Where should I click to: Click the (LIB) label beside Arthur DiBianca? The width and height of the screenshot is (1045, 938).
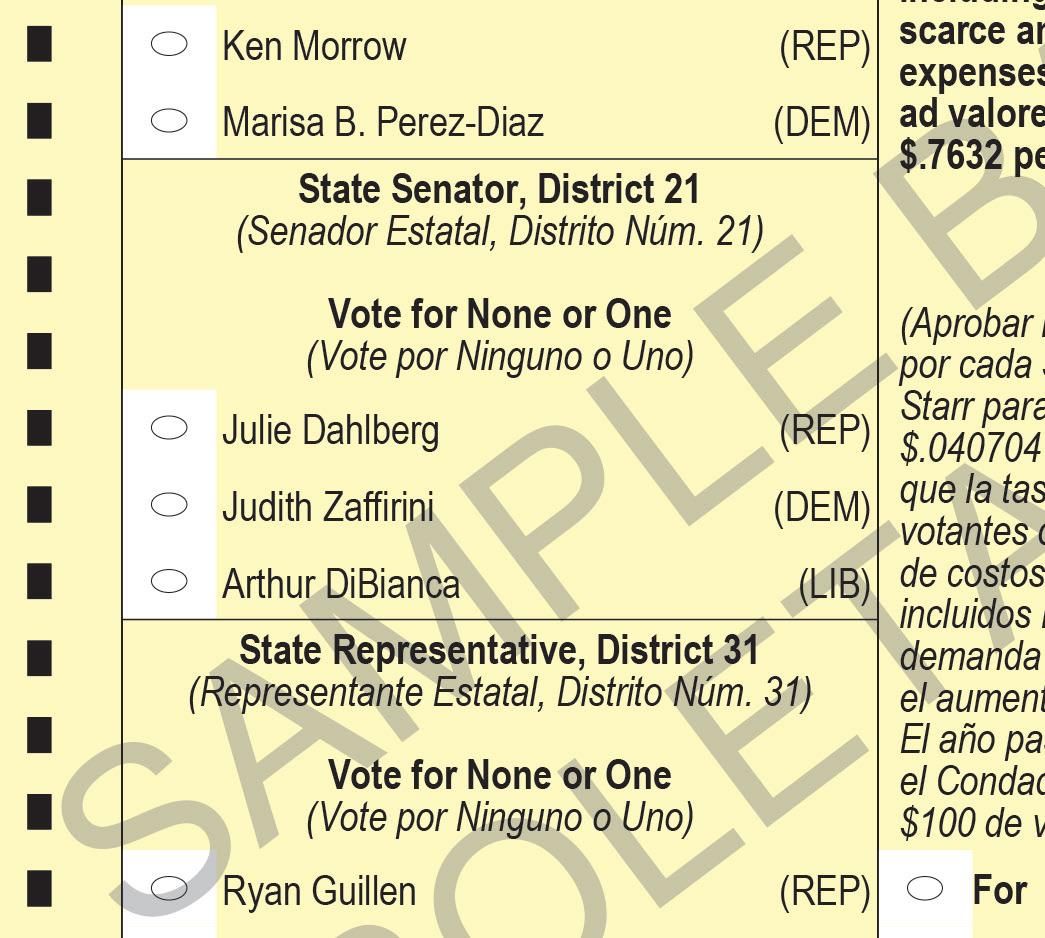point(833,584)
